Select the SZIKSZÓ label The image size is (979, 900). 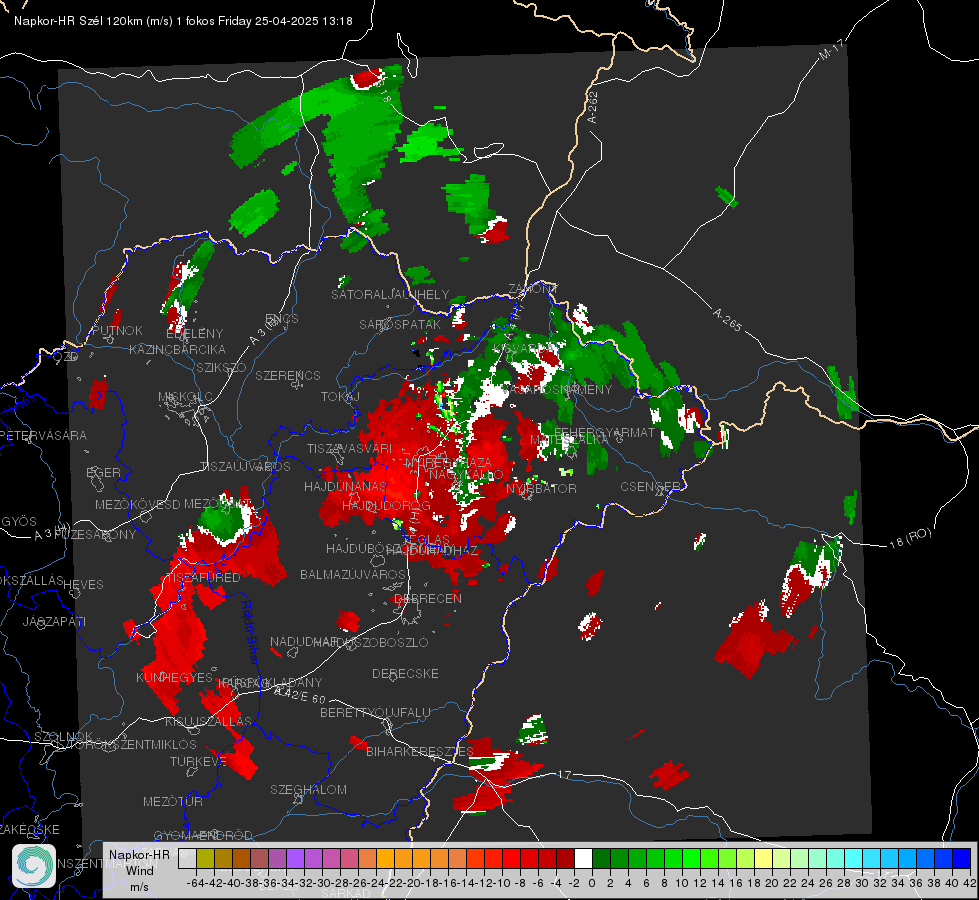coord(222,367)
